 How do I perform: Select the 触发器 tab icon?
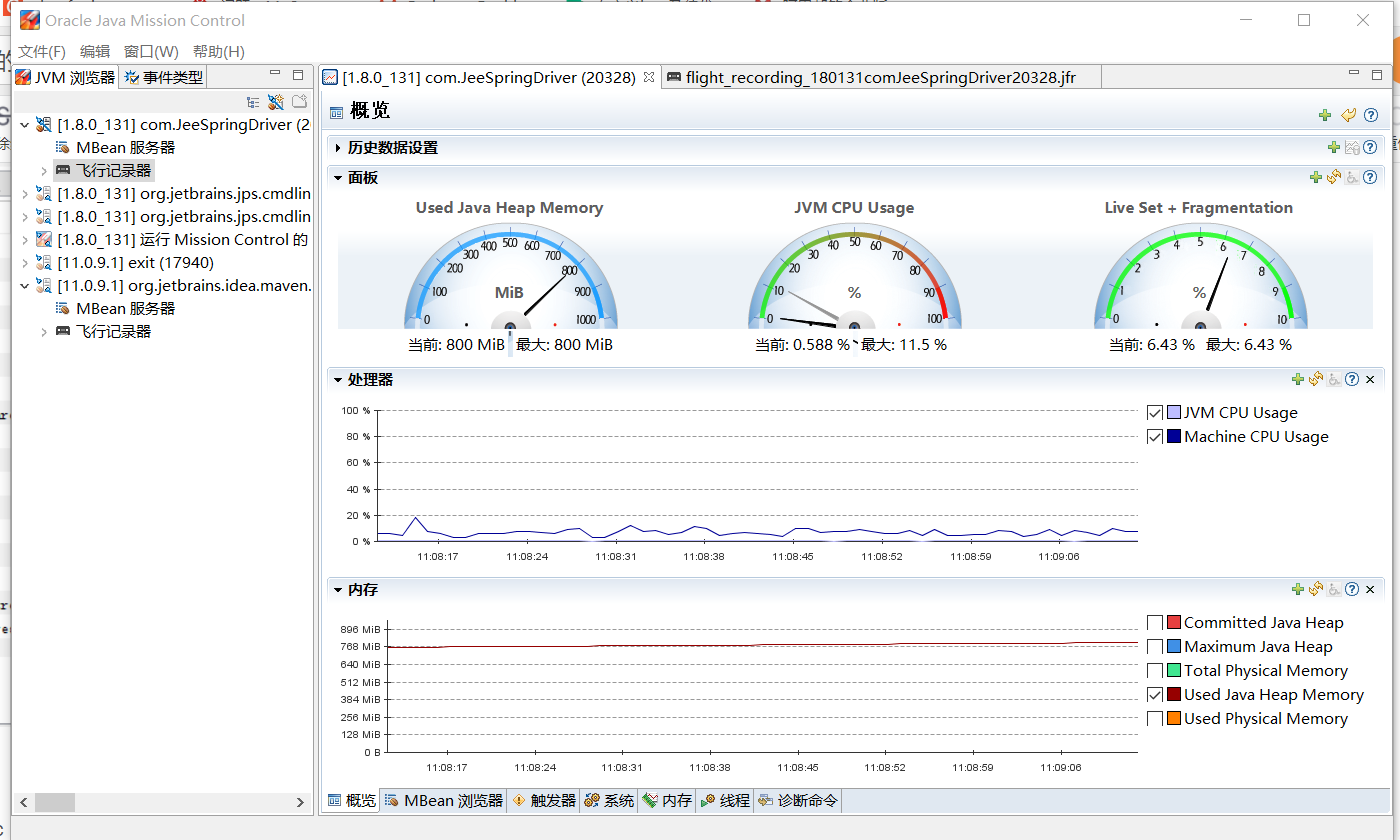[520, 800]
